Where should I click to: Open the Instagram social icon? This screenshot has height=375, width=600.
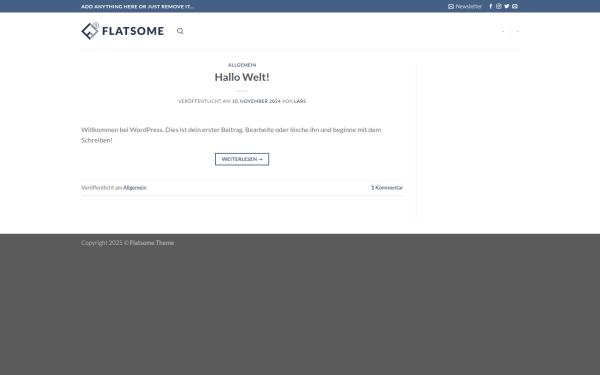[x=499, y=6]
